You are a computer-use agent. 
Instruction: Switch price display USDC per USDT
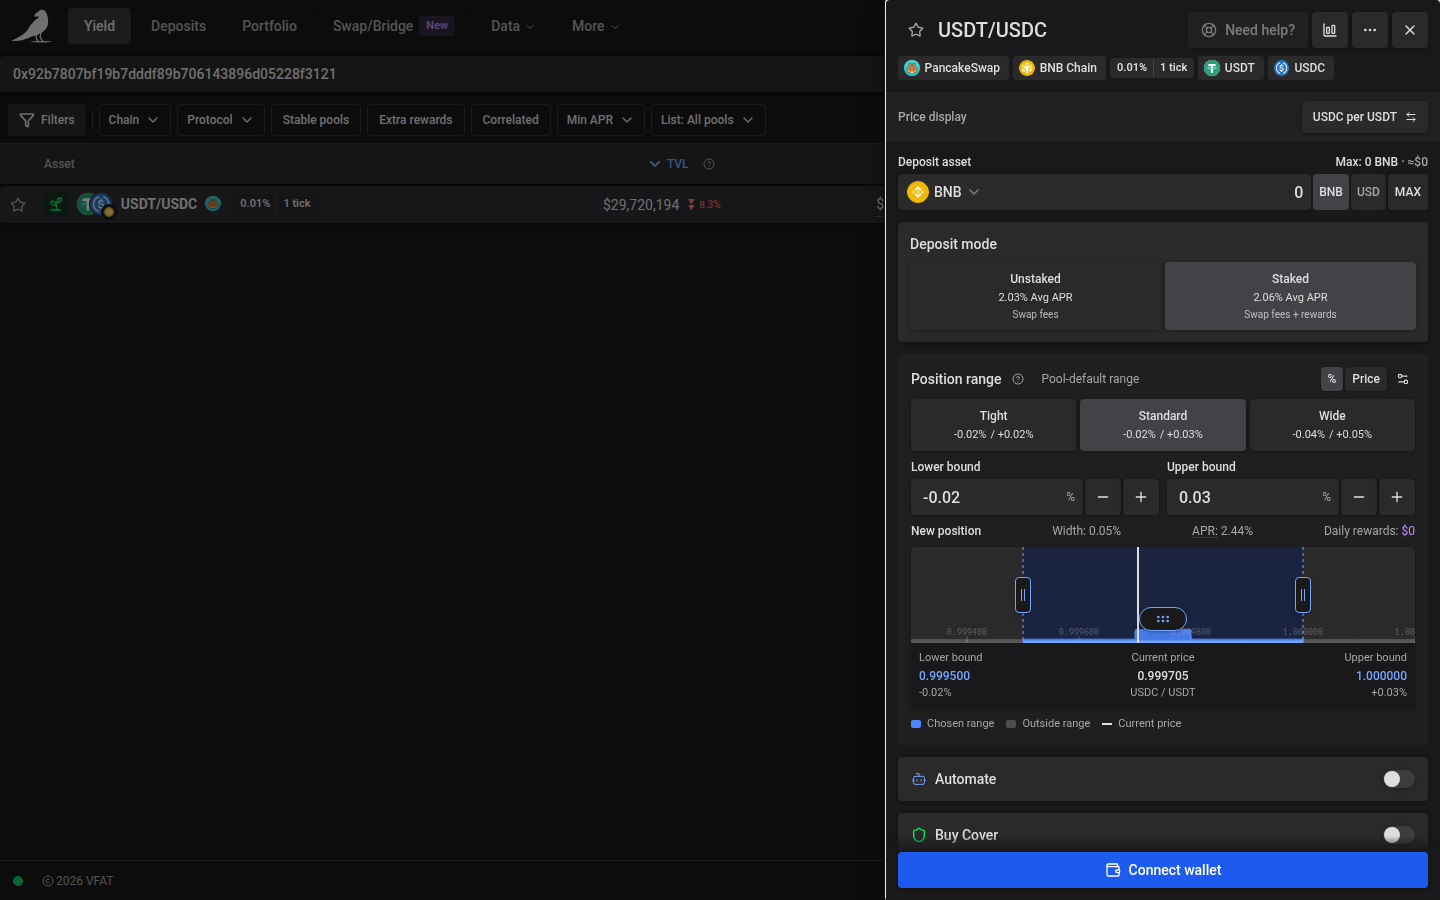1364,117
